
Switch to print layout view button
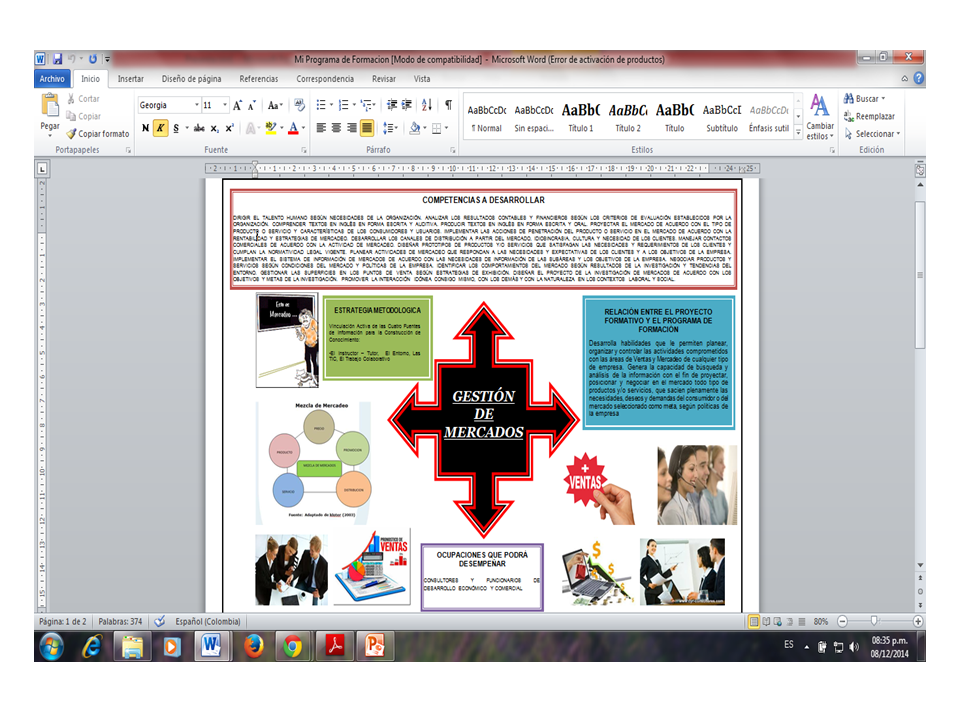pos(754,621)
